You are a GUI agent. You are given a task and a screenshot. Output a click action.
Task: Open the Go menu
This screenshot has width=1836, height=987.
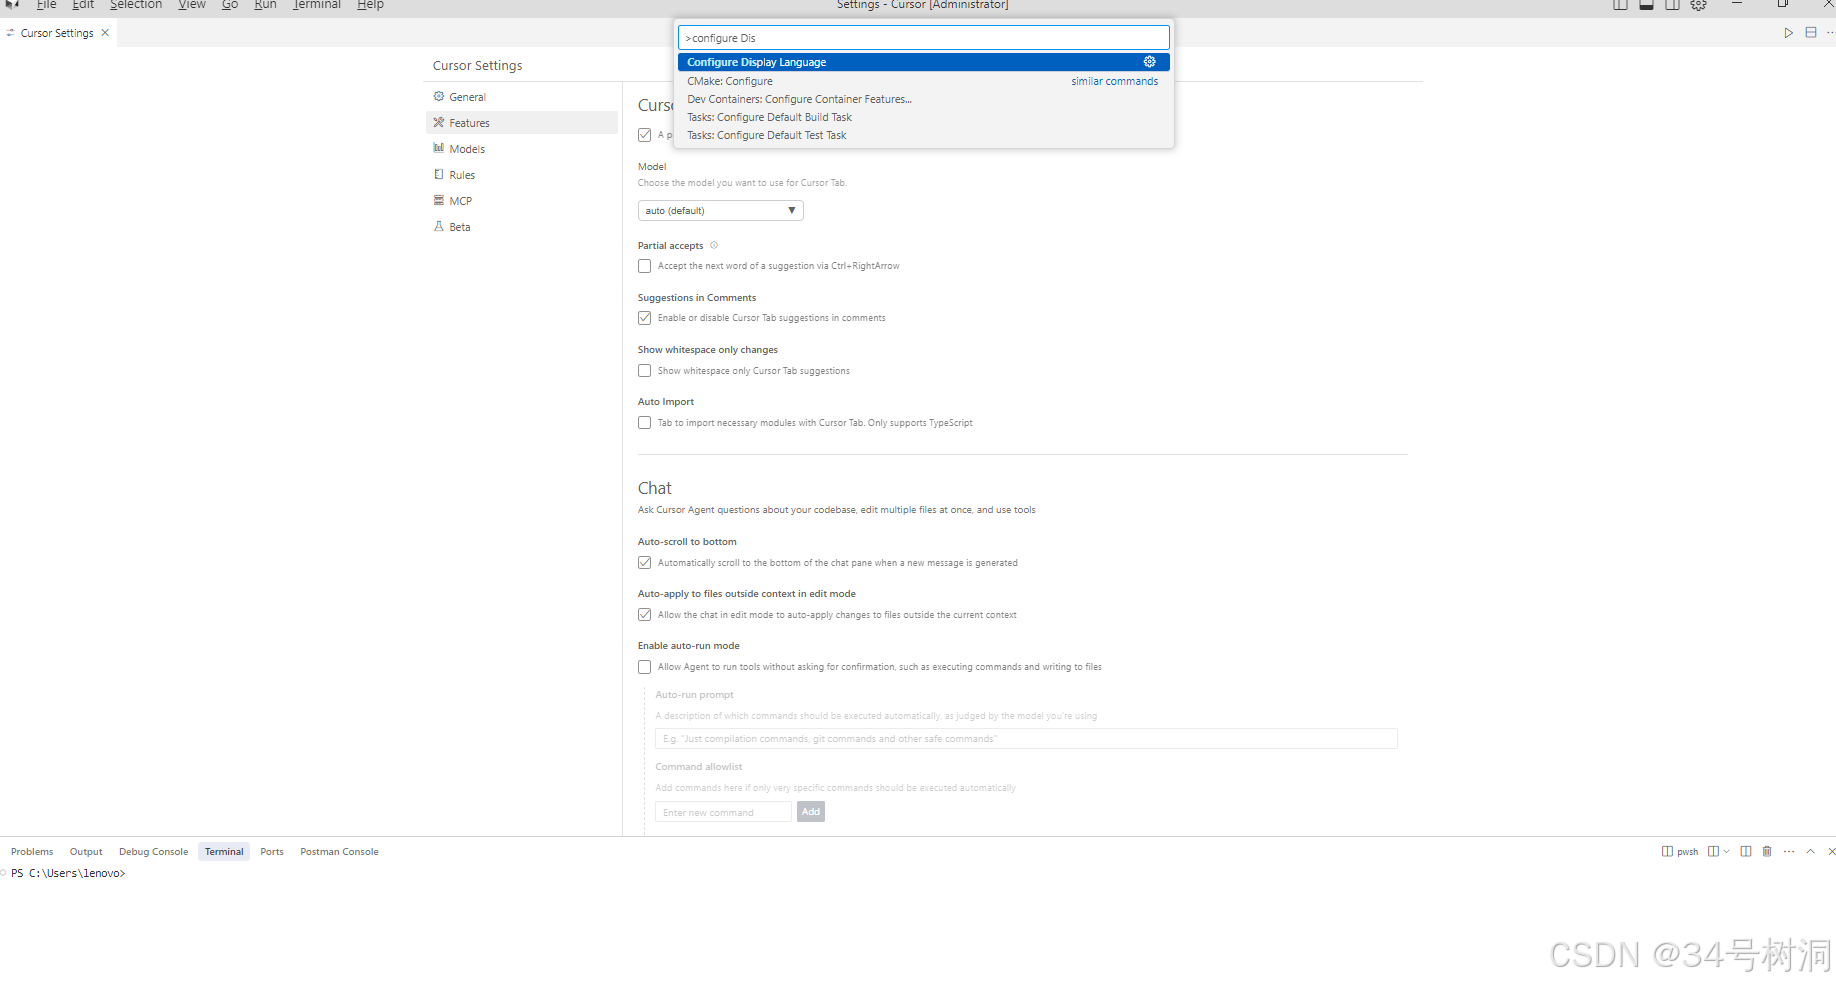[x=230, y=5]
